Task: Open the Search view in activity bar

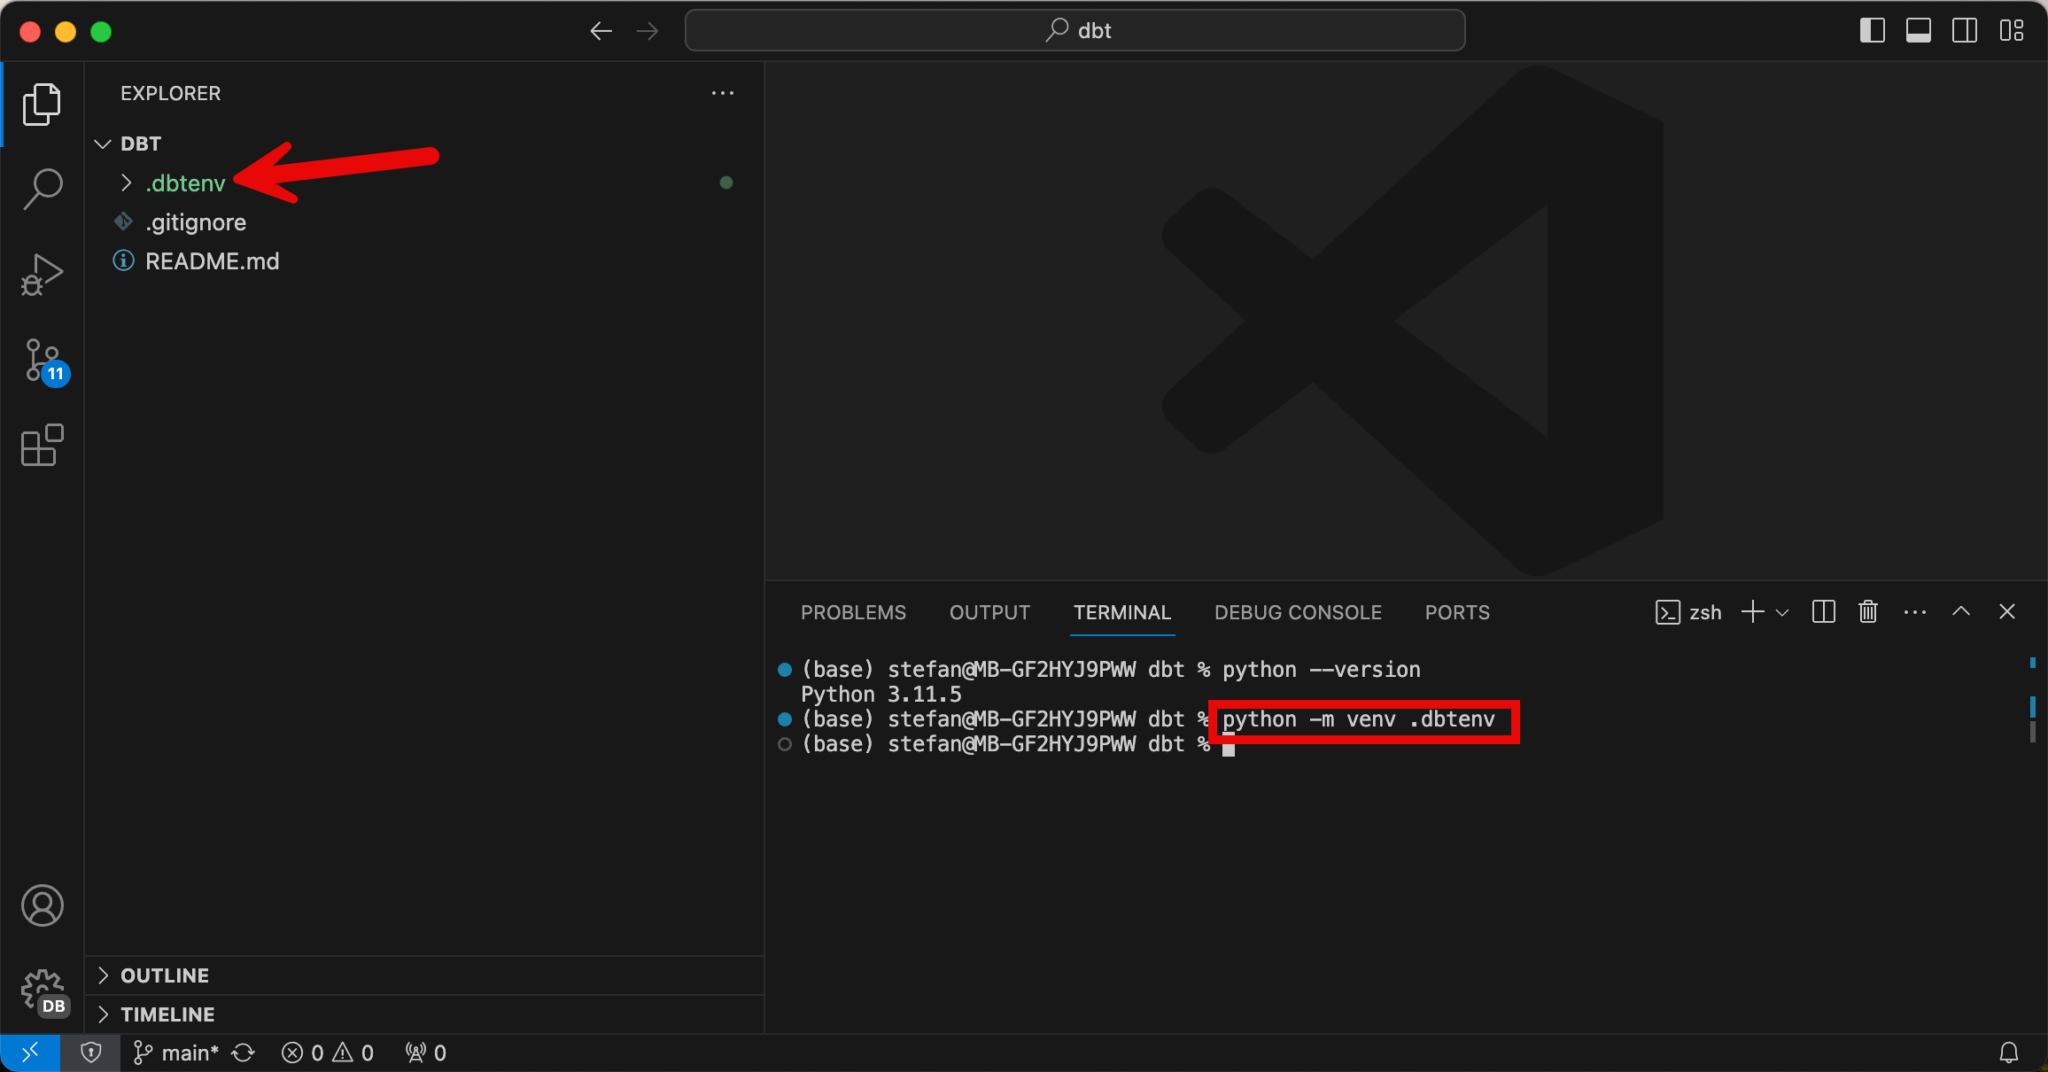Action: coord(42,188)
